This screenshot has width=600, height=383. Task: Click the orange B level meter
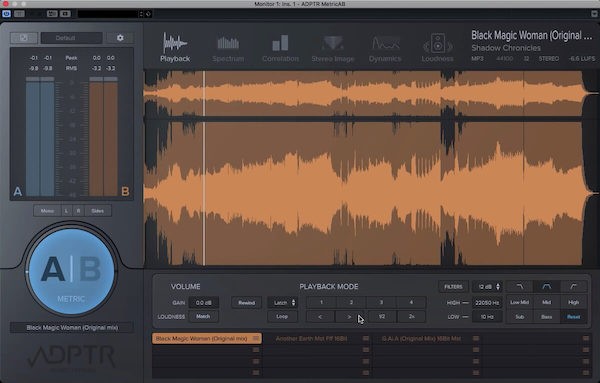(x=103, y=136)
